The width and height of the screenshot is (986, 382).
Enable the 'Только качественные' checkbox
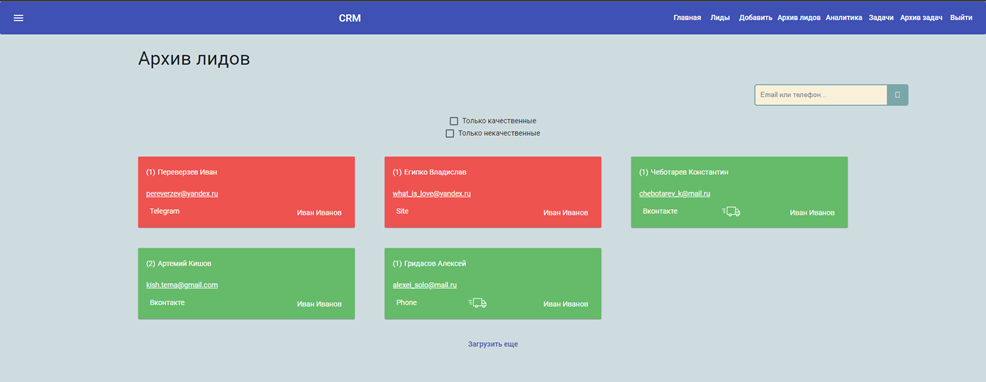click(x=454, y=121)
